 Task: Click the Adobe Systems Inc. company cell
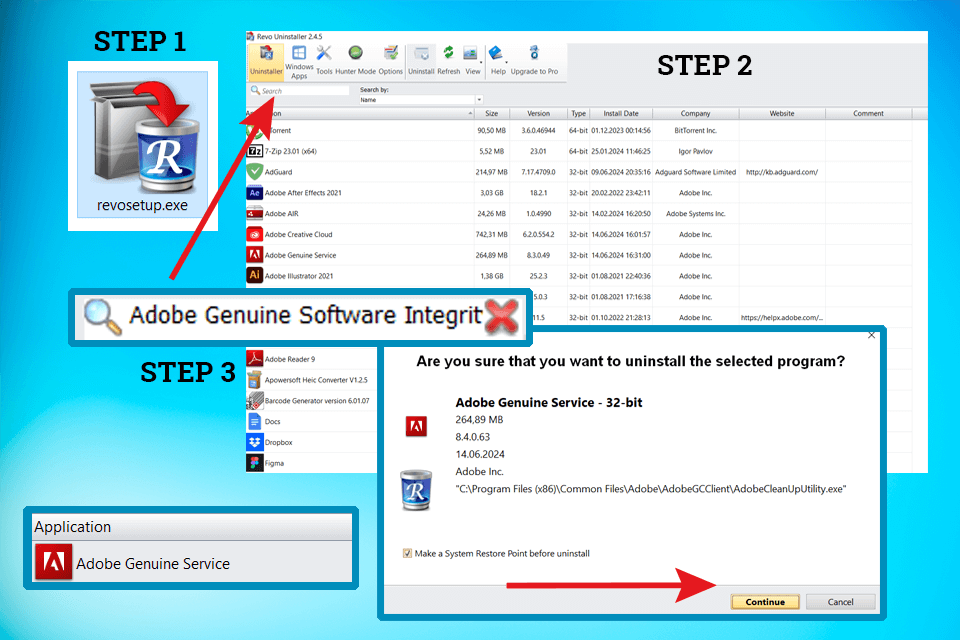(696, 214)
